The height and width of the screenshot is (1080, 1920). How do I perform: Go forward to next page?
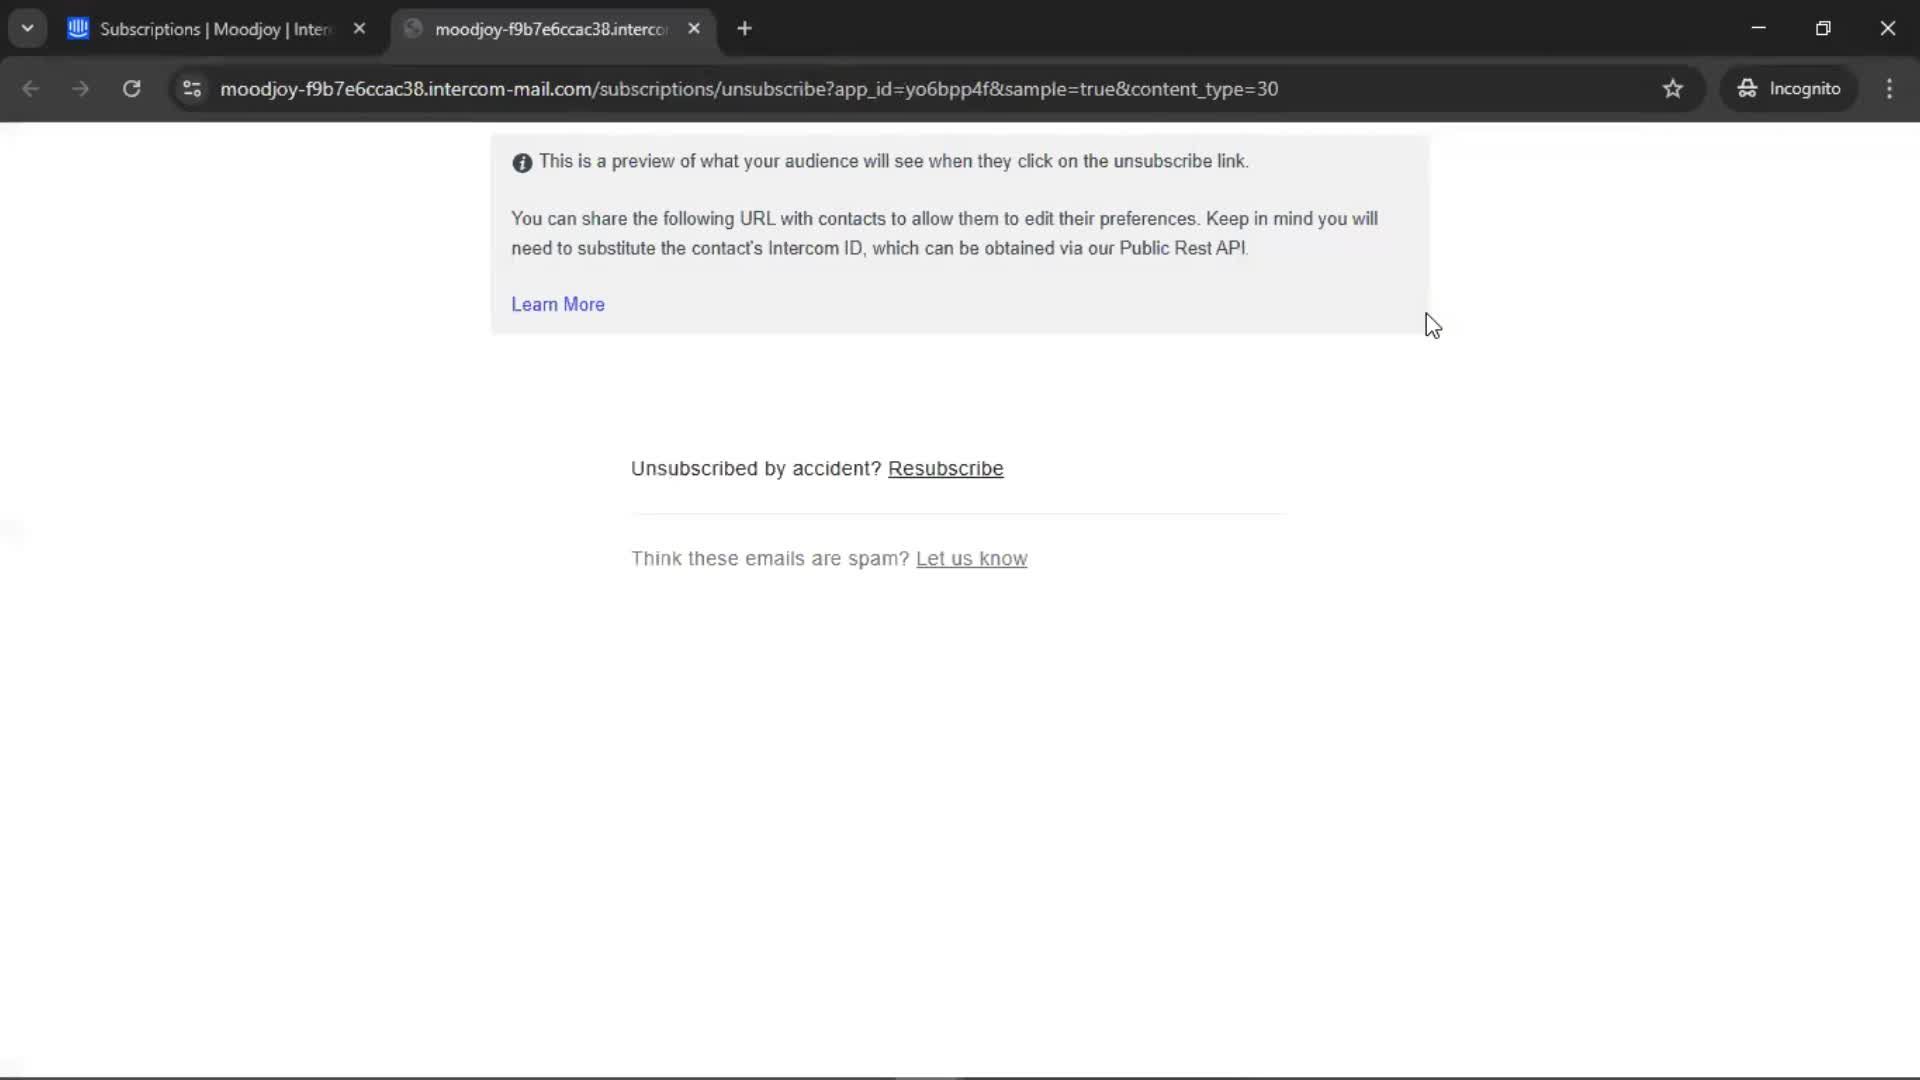[80, 89]
